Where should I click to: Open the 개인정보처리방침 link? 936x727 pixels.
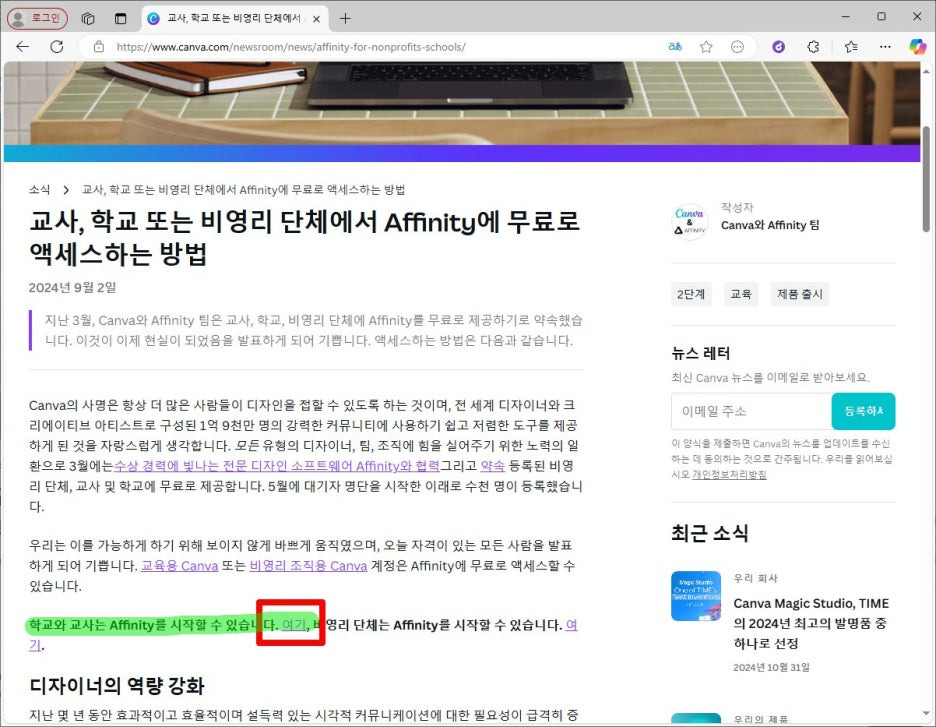click(729, 475)
